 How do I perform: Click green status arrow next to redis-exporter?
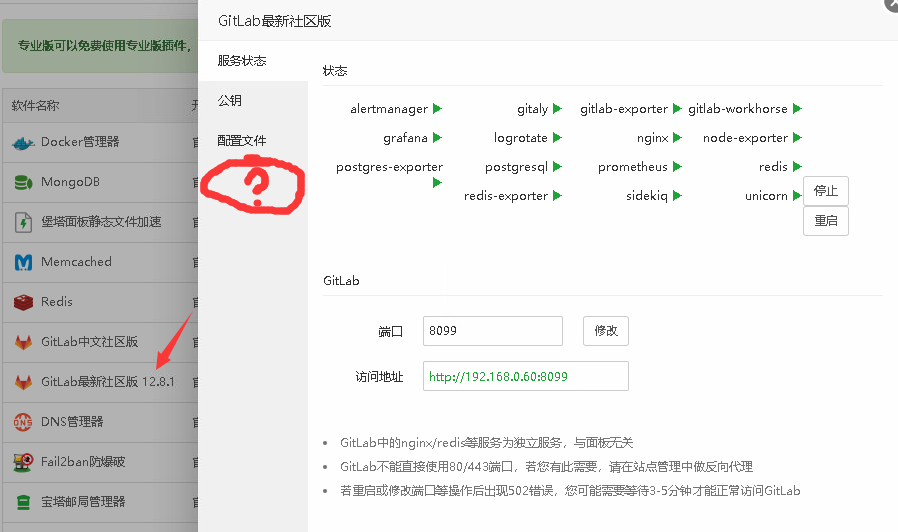coord(557,196)
